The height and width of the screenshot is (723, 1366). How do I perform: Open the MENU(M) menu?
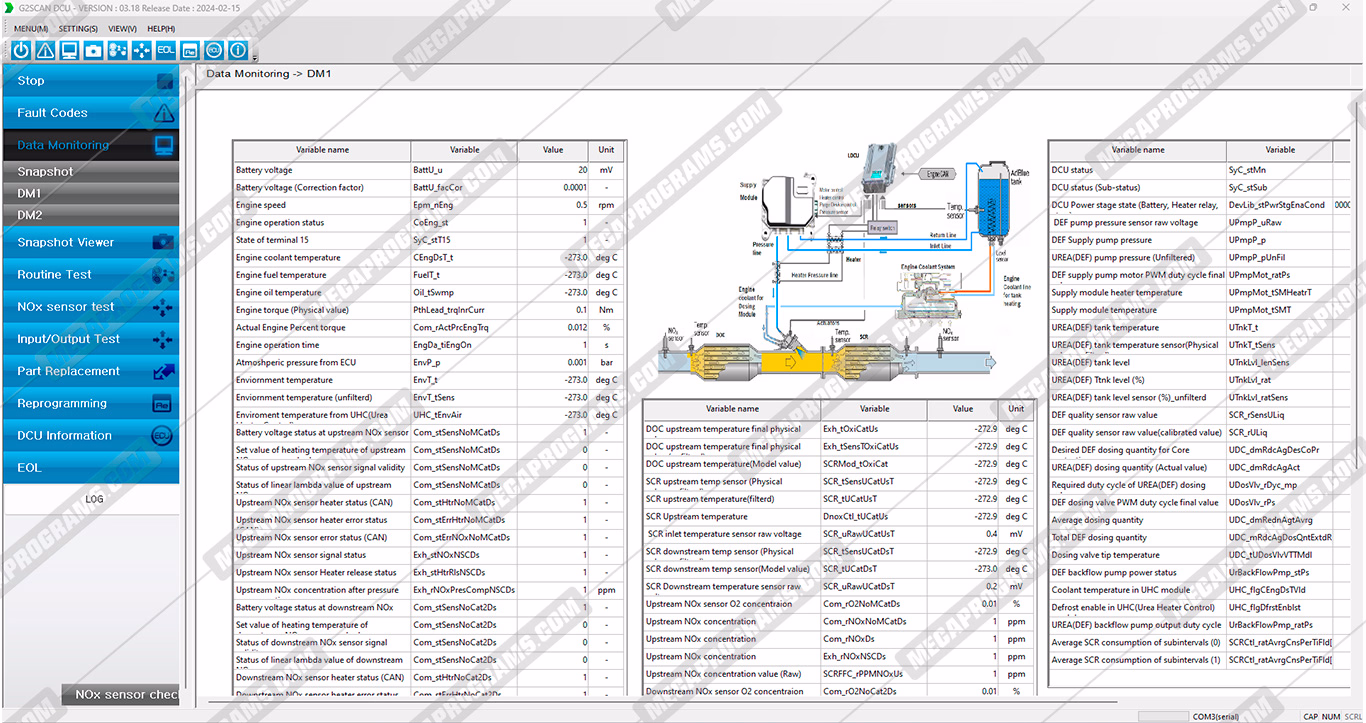(31, 29)
